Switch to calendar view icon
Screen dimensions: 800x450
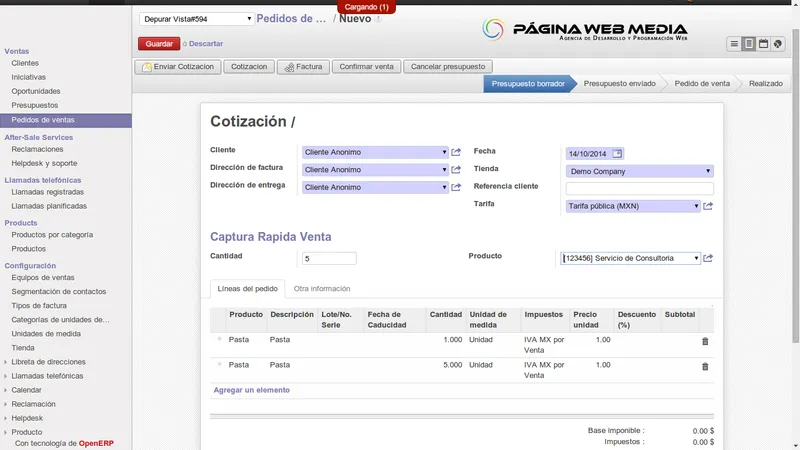pyautogui.click(x=763, y=44)
